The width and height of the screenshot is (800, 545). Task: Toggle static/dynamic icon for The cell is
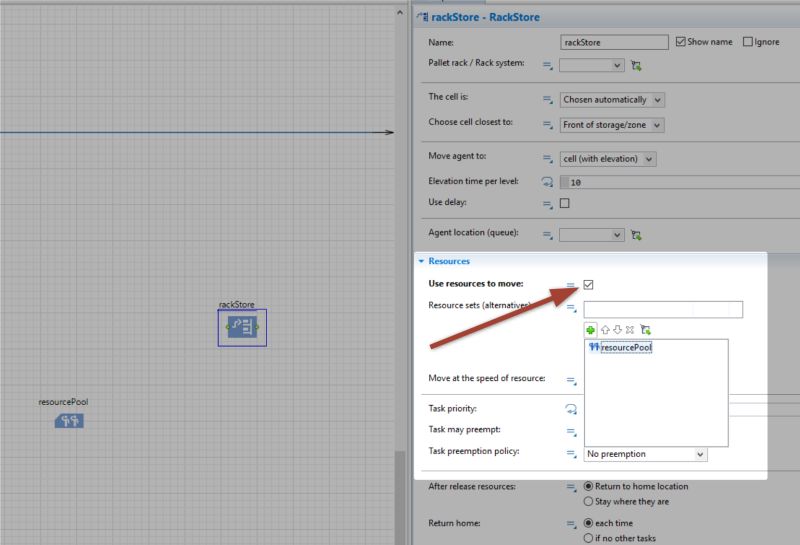tap(547, 100)
